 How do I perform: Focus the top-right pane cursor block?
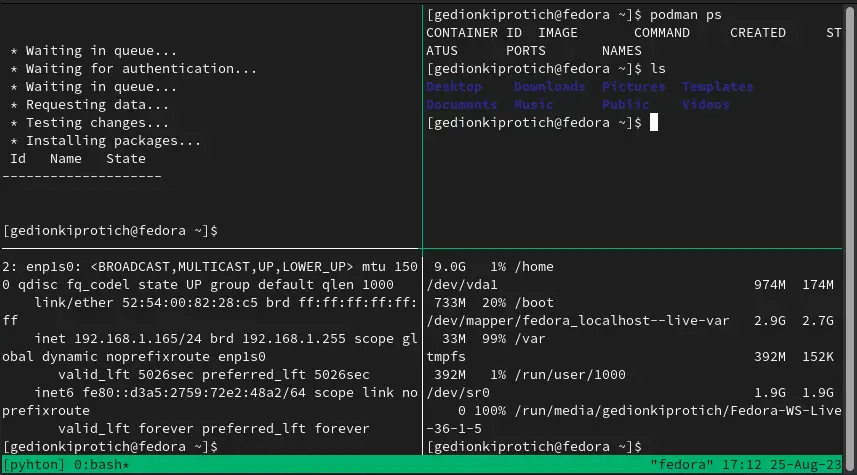pyautogui.click(x=654, y=122)
